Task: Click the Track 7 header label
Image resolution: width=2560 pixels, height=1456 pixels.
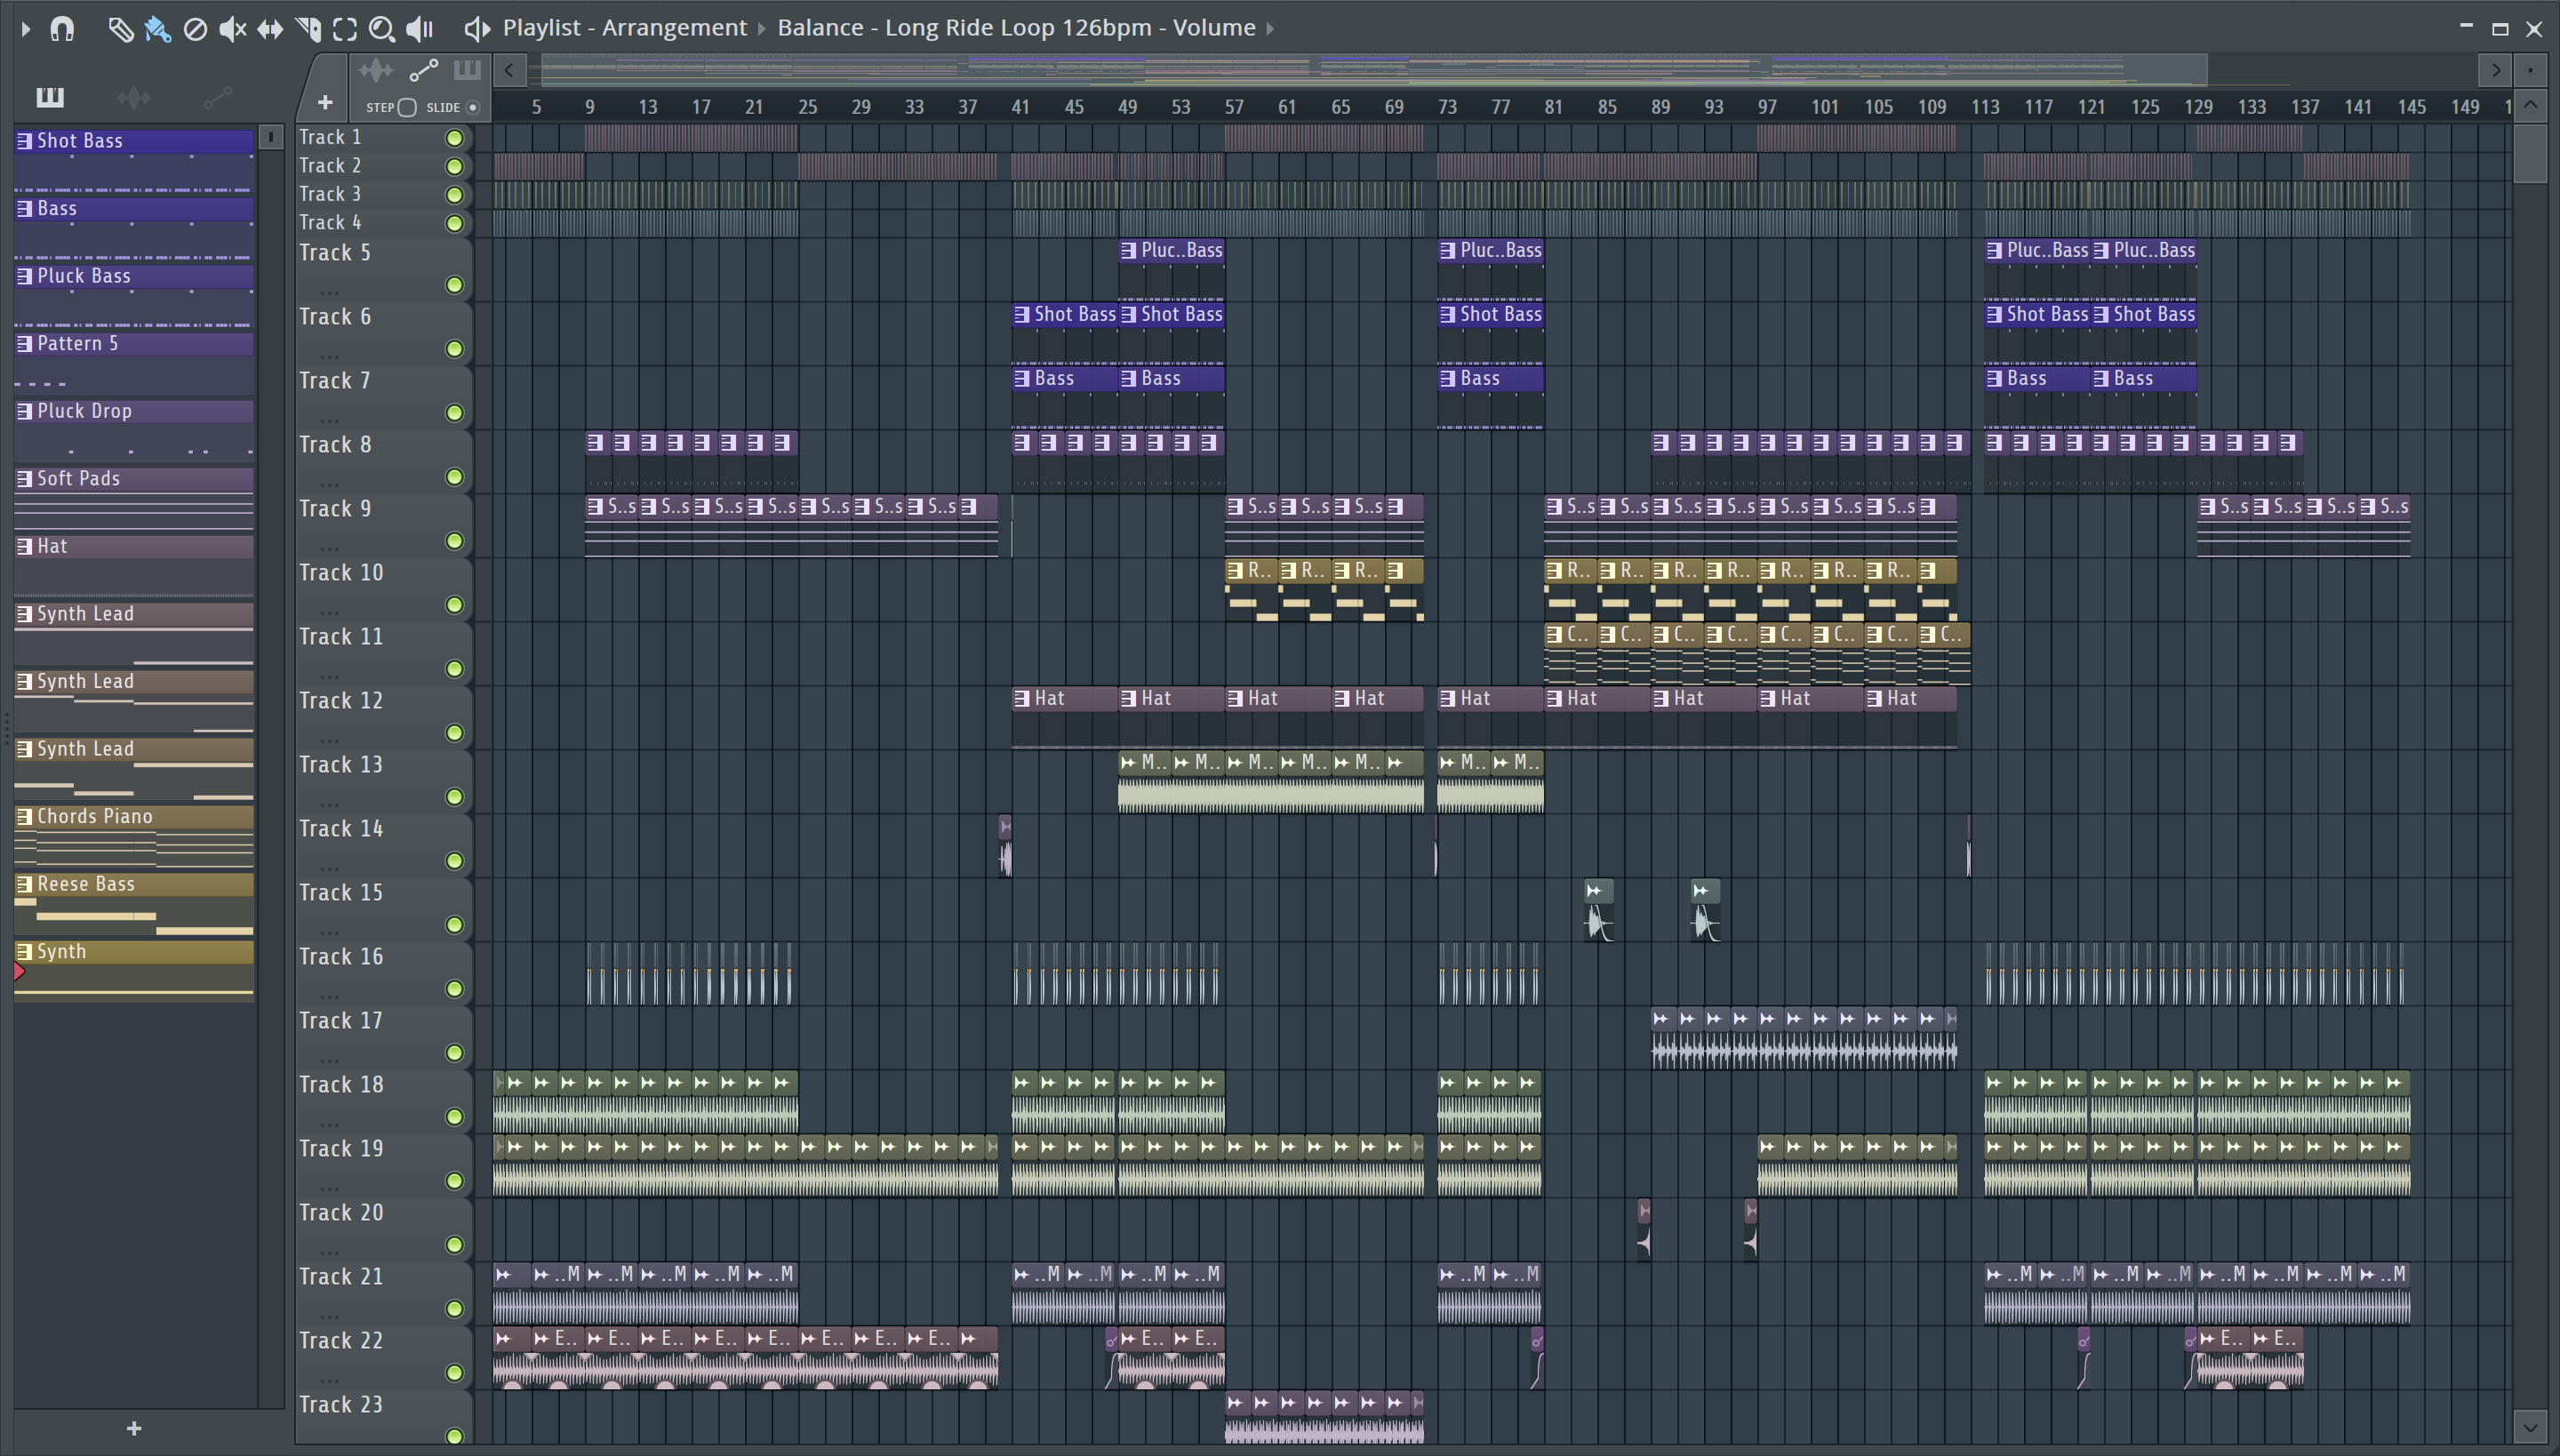Action: pos(335,381)
